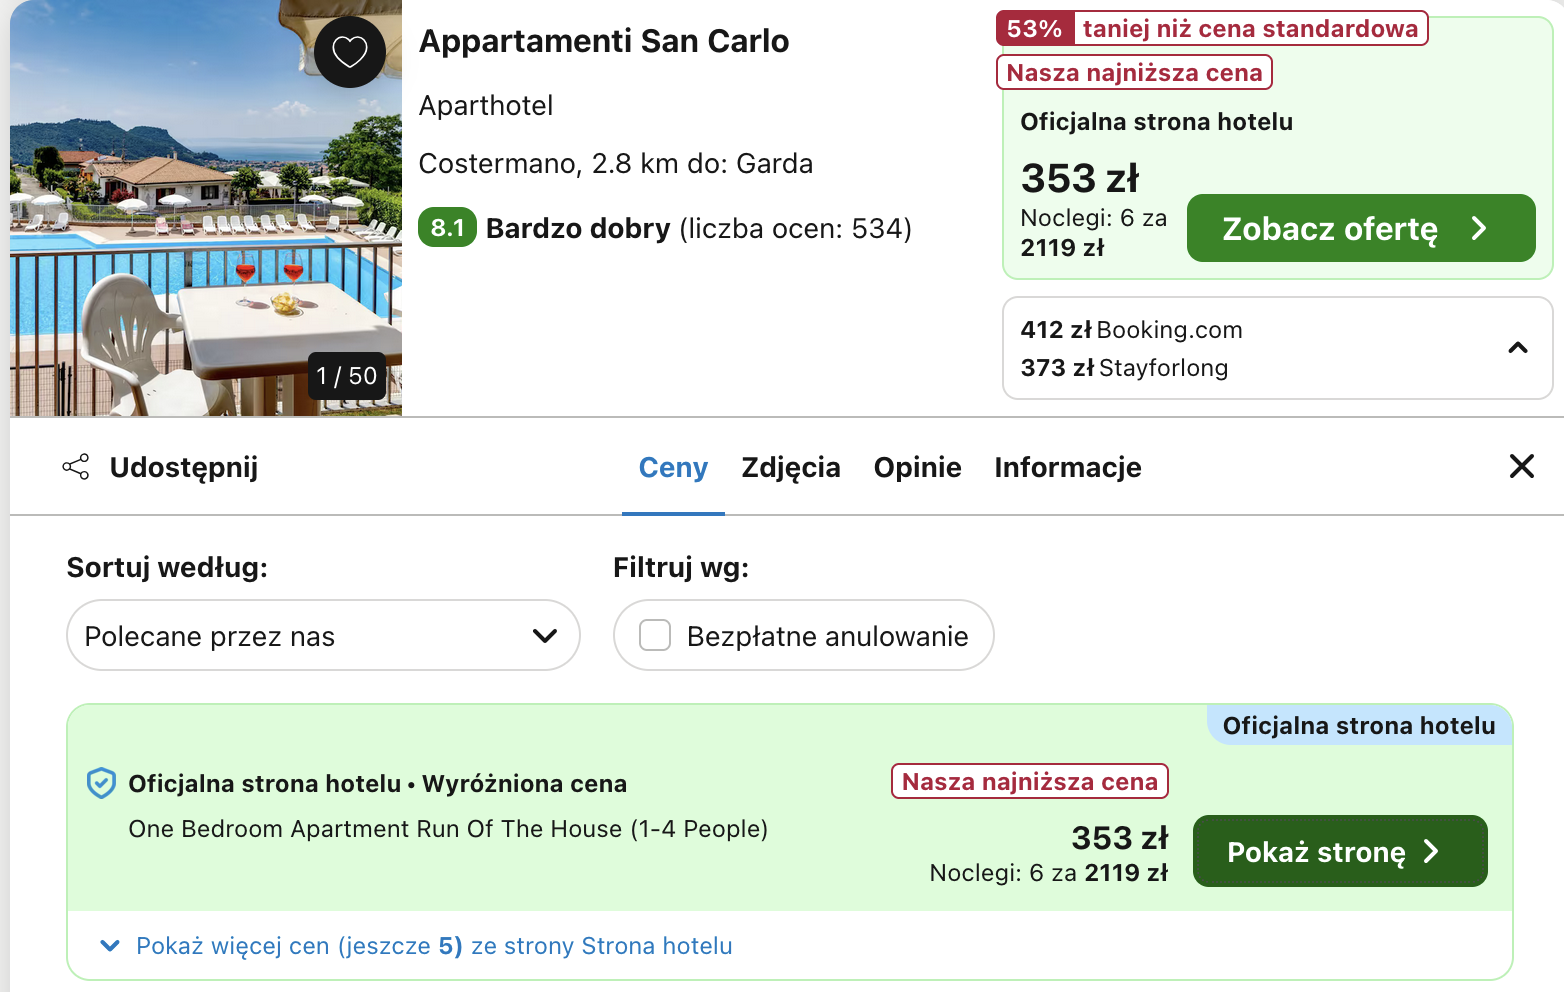Click the heart favorite icon on photo
Viewport: 1564px width, 992px height.
click(350, 51)
